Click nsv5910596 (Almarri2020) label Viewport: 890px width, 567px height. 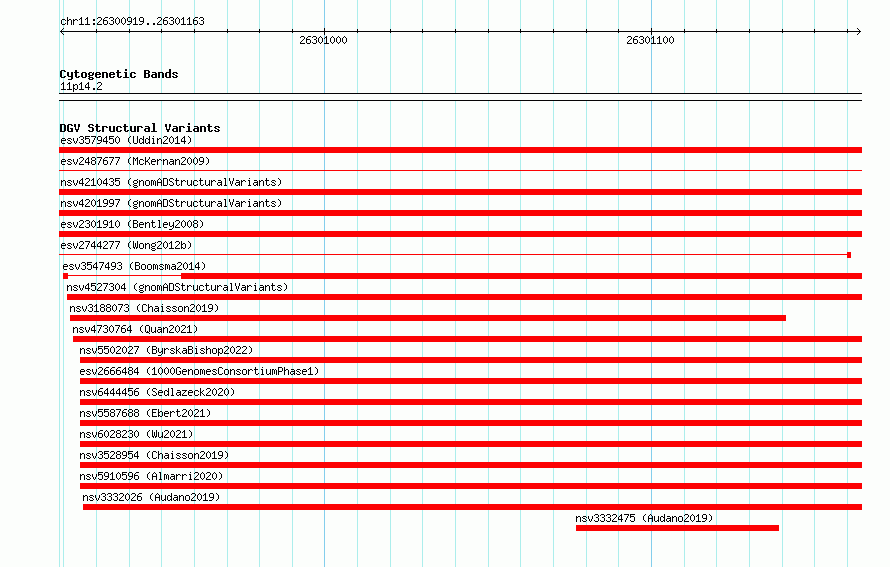(x=151, y=476)
